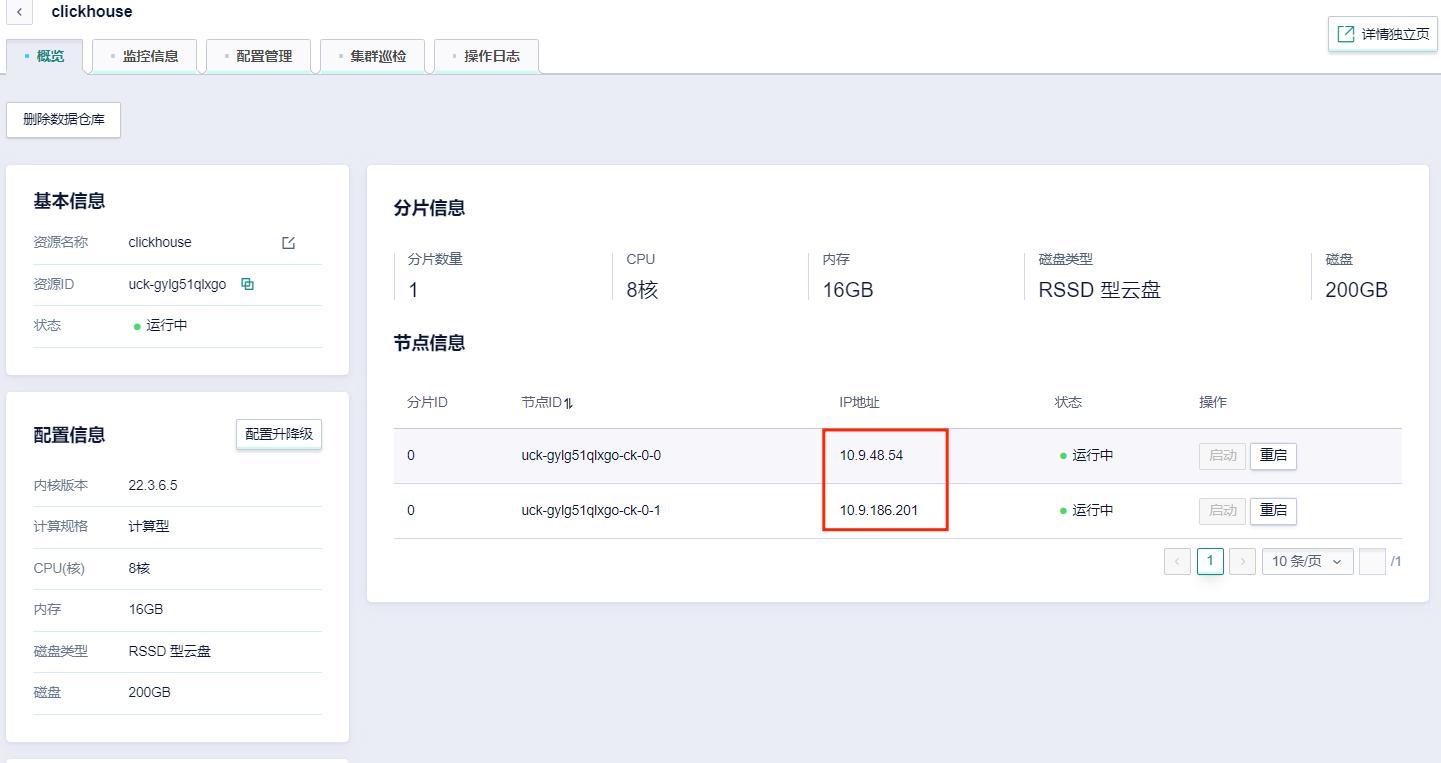The height and width of the screenshot is (763, 1441).
Task: Go to previous page of node list
Action: pyautogui.click(x=1177, y=562)
